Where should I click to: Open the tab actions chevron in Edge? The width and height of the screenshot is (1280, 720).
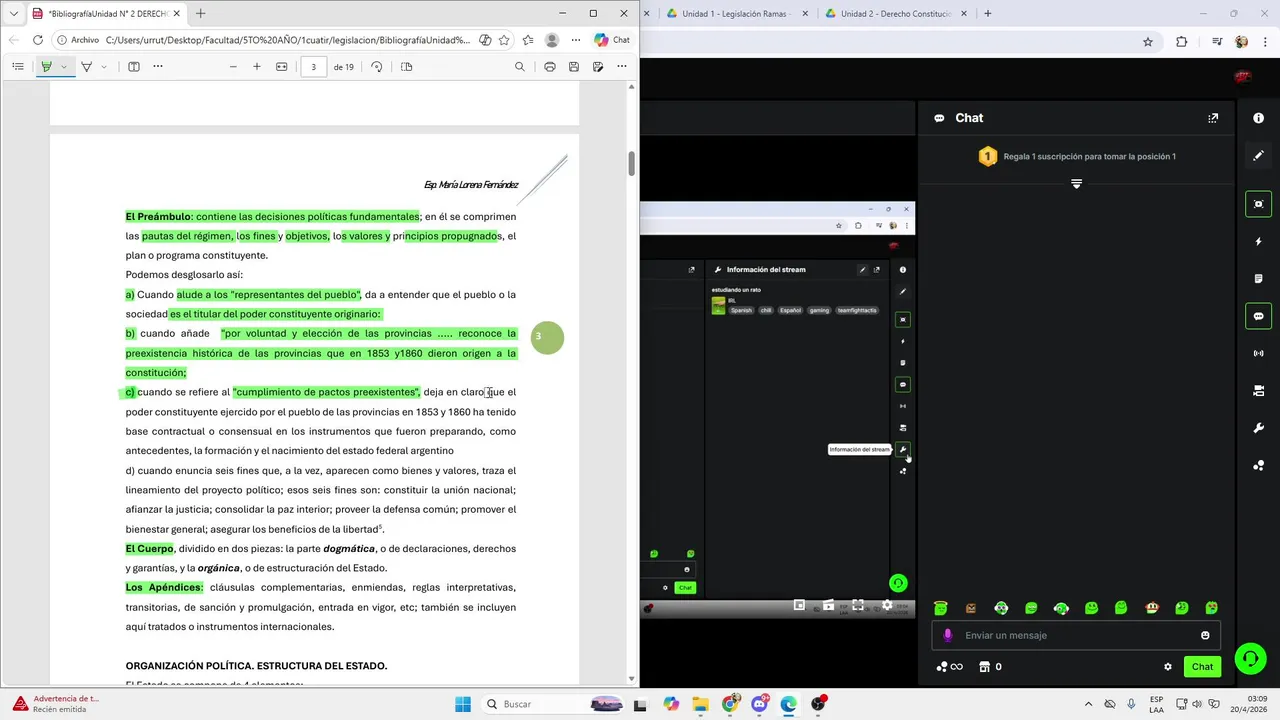pos(13,14)
